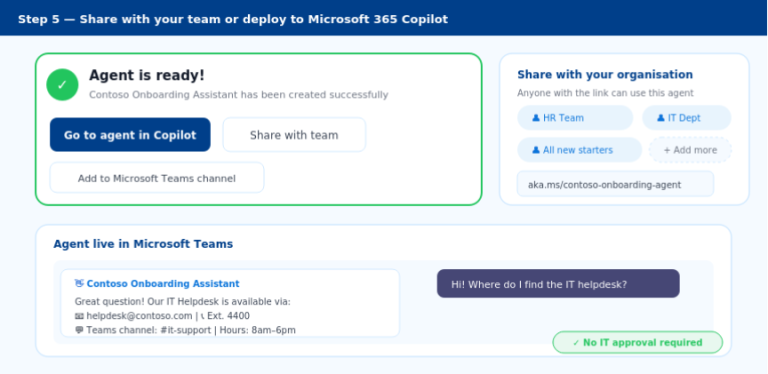Click the Contoso Onboarding Assistant name link
This screenshot has height=374, width=768.
tap(163, 283)
